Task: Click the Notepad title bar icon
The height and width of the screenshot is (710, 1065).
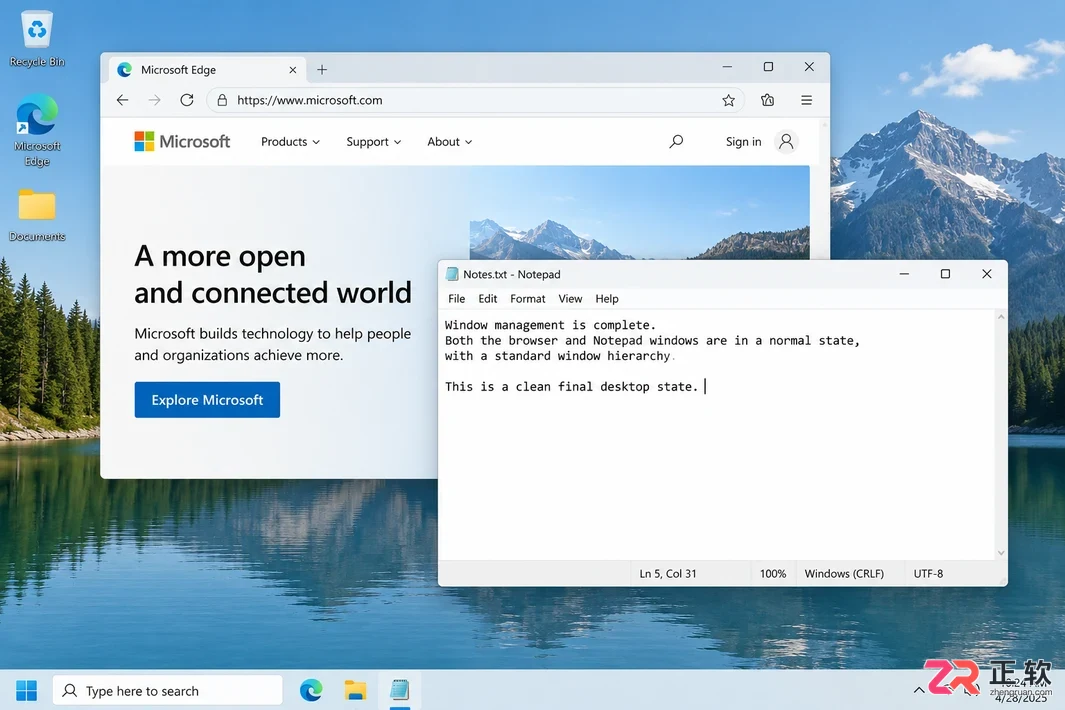Action: [x=452, y=274]
